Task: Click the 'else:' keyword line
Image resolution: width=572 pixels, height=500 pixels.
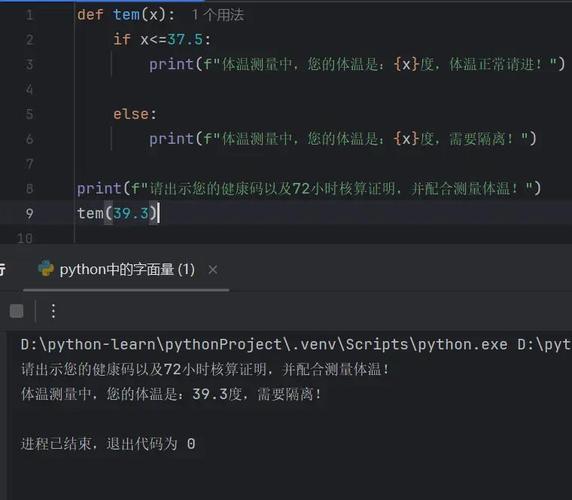Action: pyautogui.click(x=135, y=114)
